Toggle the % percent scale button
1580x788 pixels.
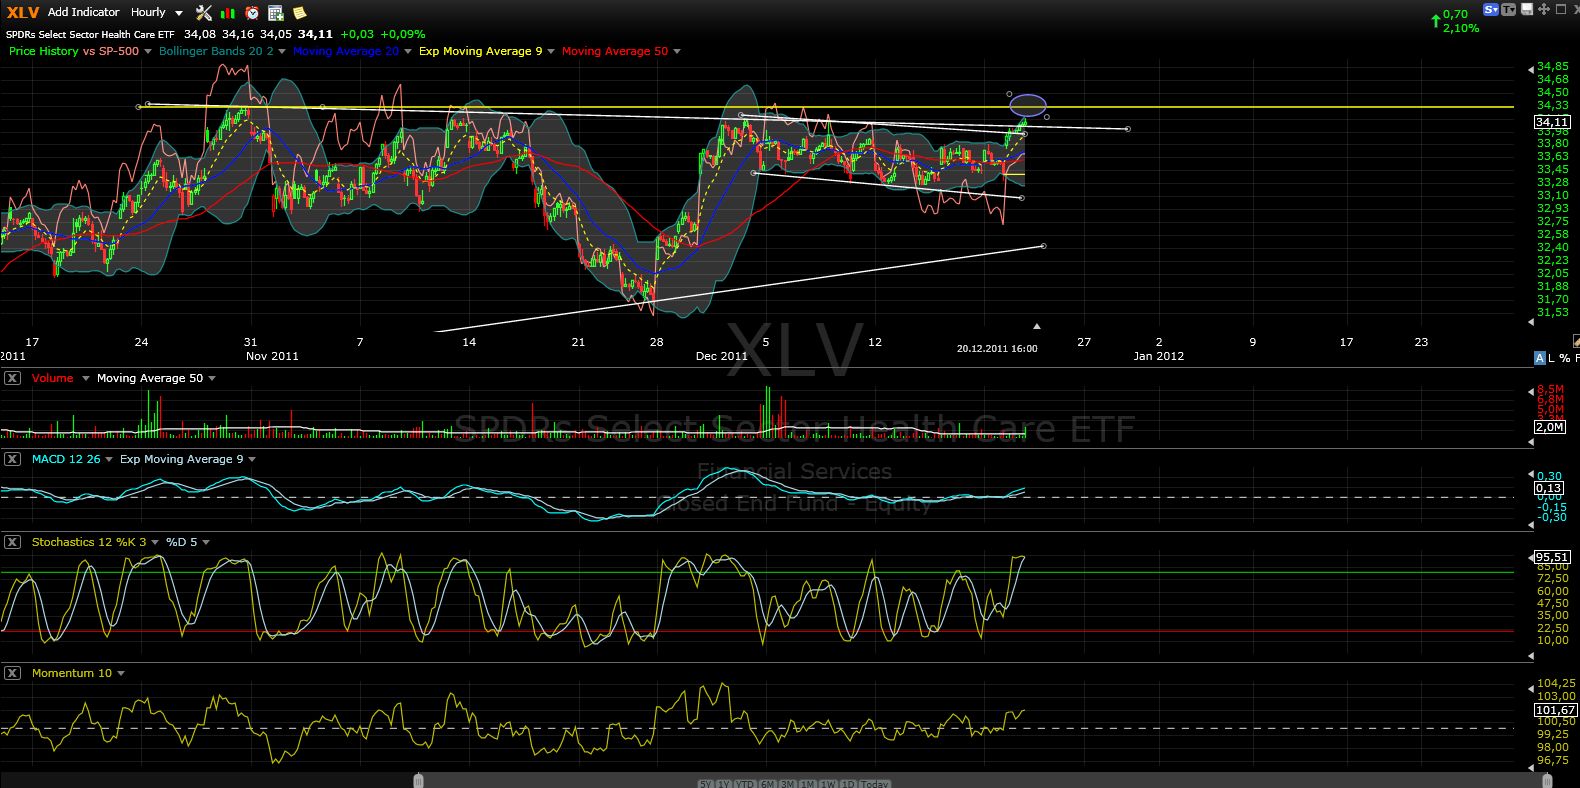pyautogui.click(x=1565, y=358)
